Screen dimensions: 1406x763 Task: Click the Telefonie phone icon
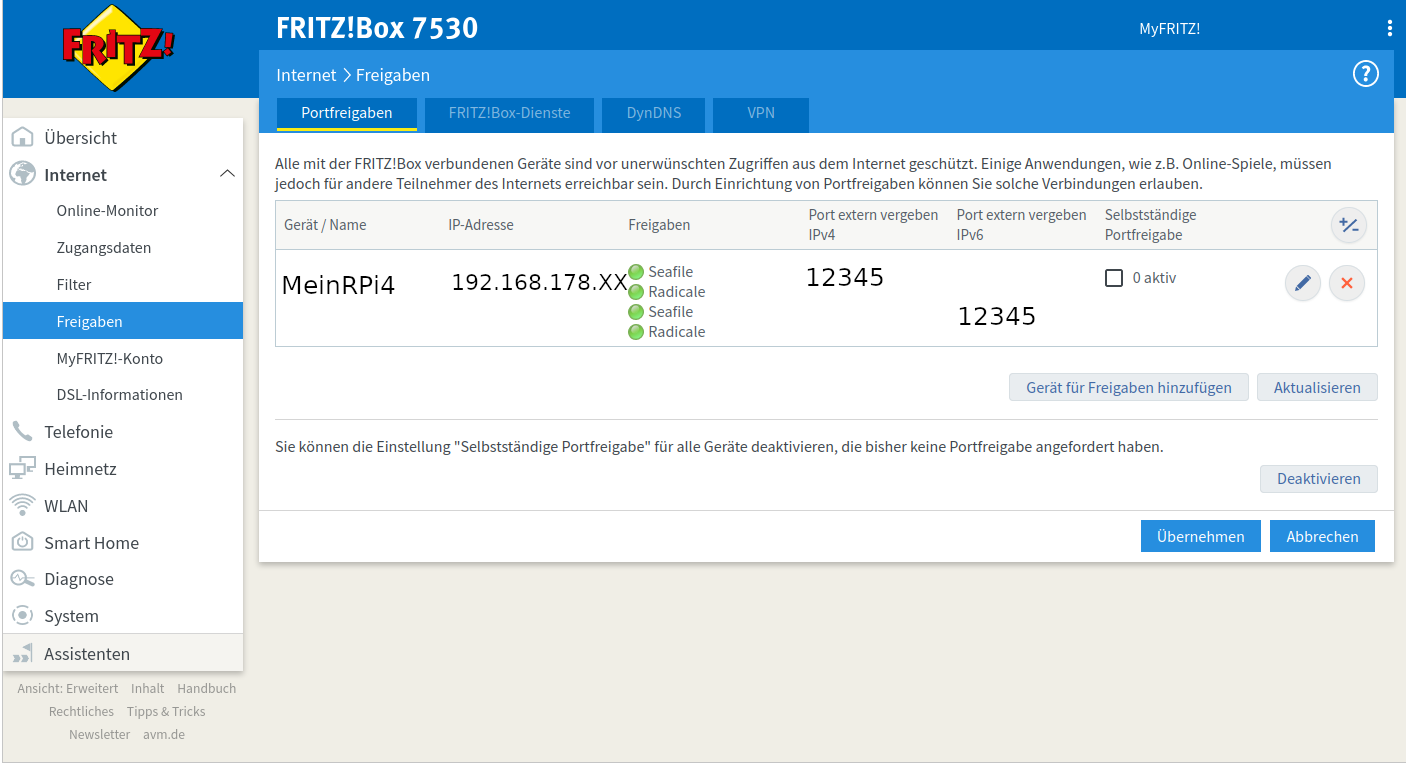point(22,431)
